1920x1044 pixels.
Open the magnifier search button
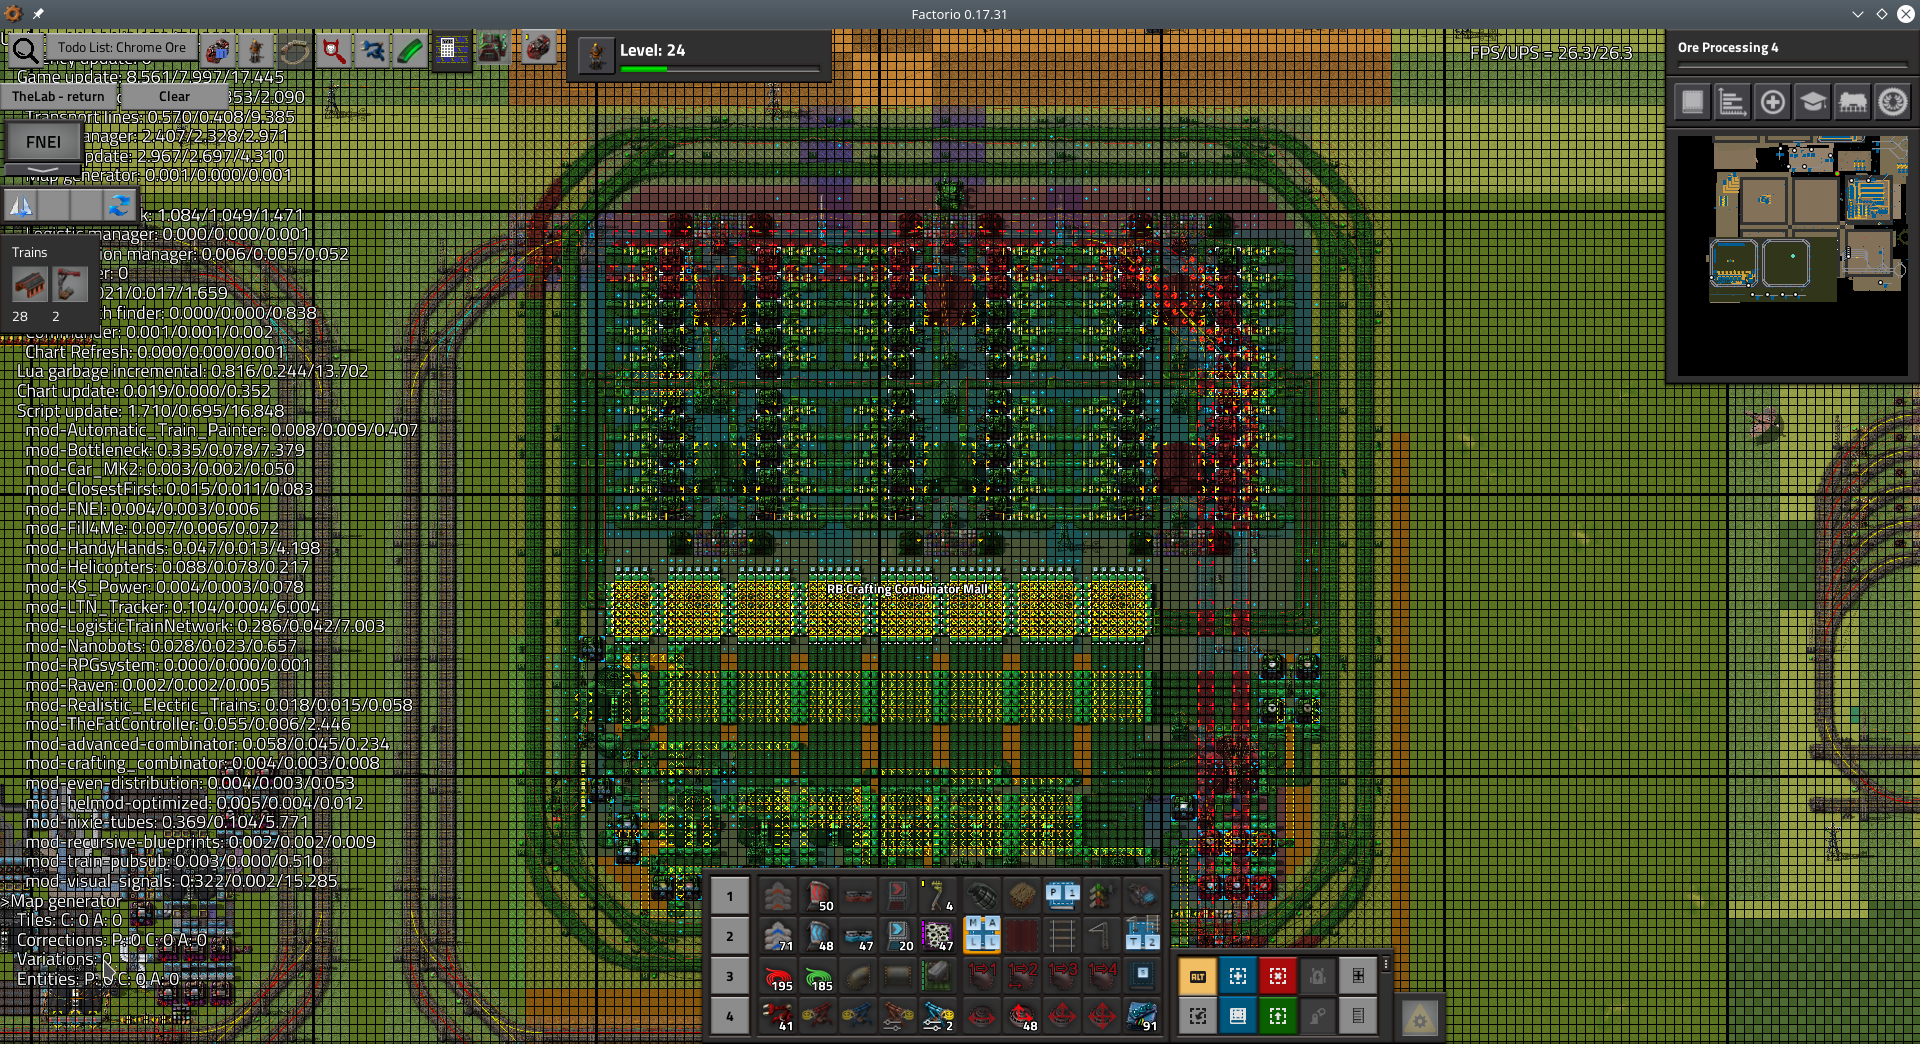tap(26, 50)
